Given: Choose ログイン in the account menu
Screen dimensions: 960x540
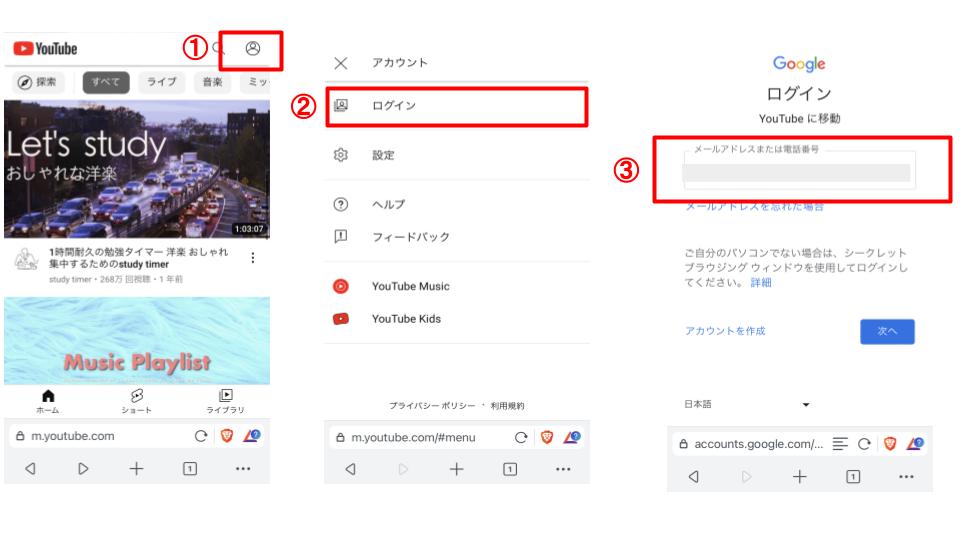Looking at the screenshot, I should click(x=457, y=106).
